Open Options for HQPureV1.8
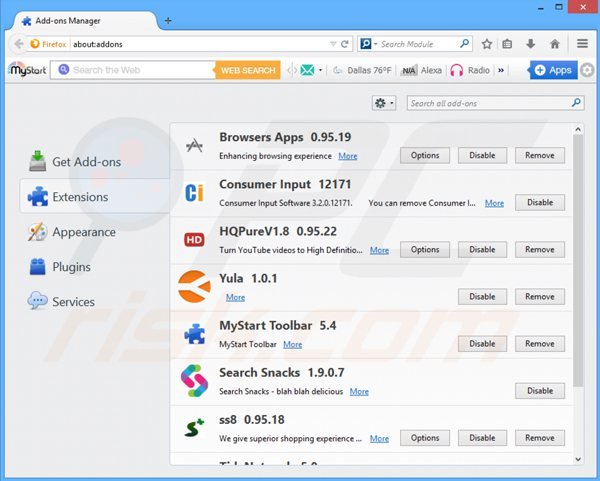The image size is (600, 481). coord(425,249)
